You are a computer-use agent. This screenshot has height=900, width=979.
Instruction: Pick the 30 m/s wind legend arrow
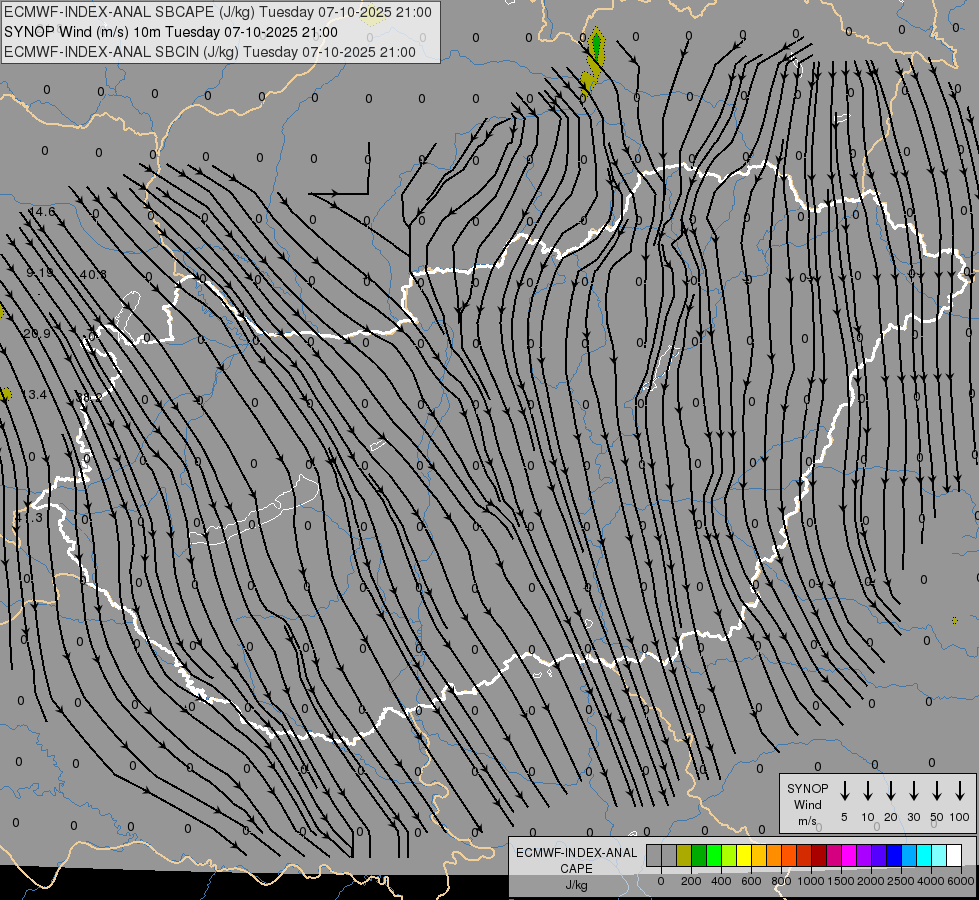[914, 791]
